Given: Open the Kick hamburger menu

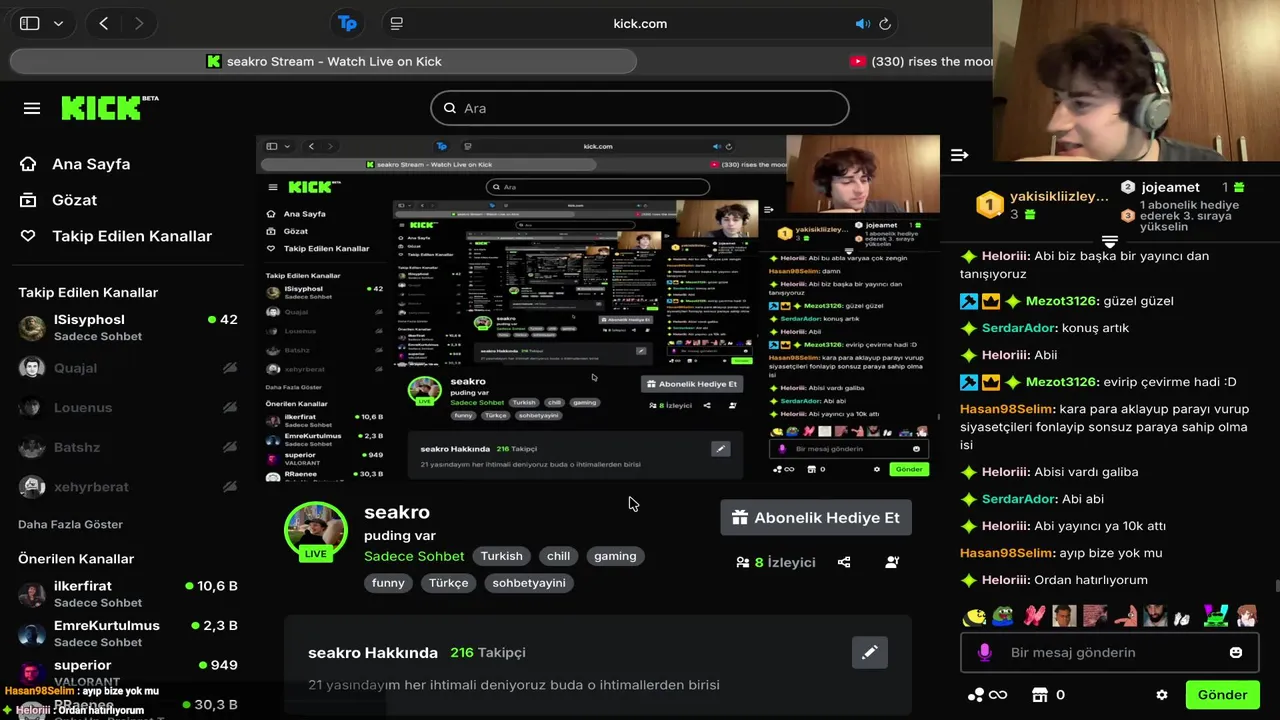Looking at the screenshot, I should [x=32, y=108].
